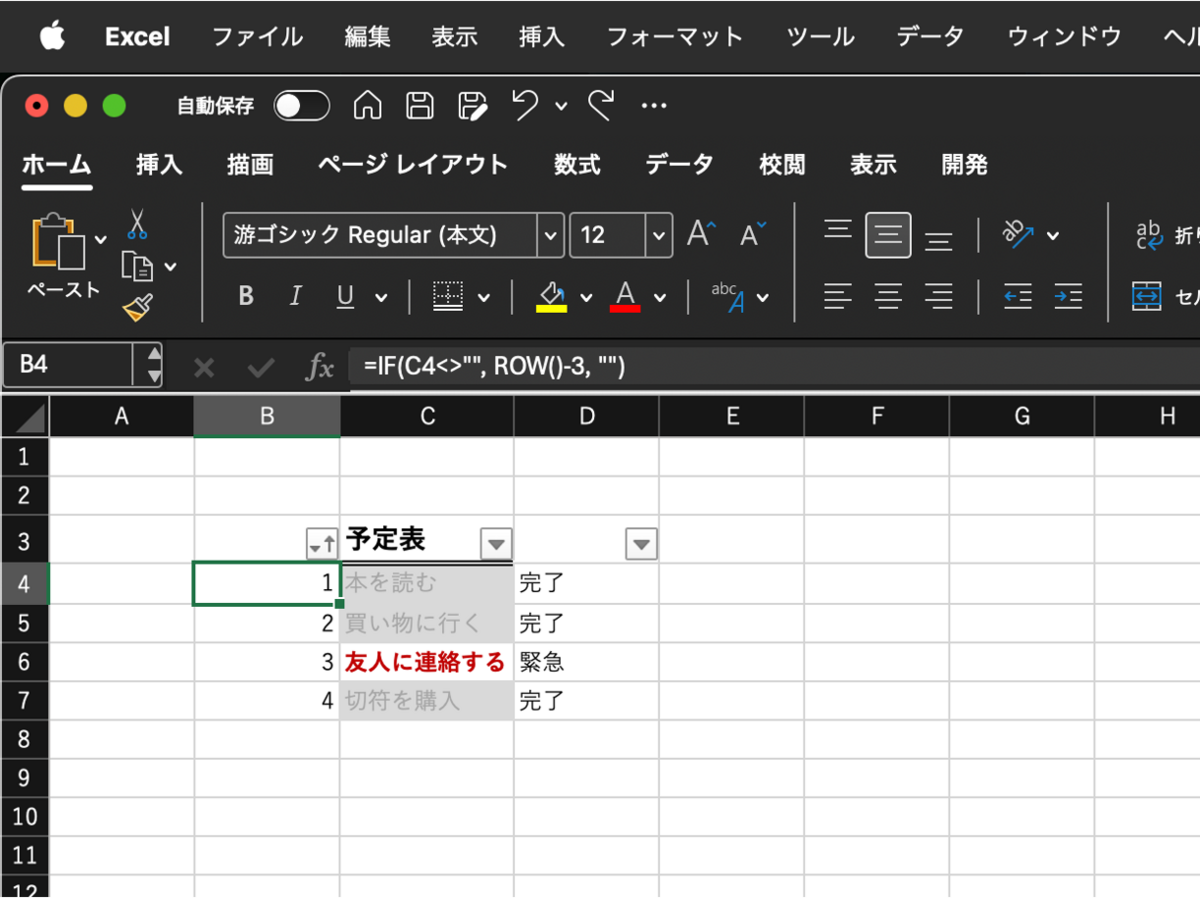
Task: Apply yellow fill color
Action: (x=552, y=296)
